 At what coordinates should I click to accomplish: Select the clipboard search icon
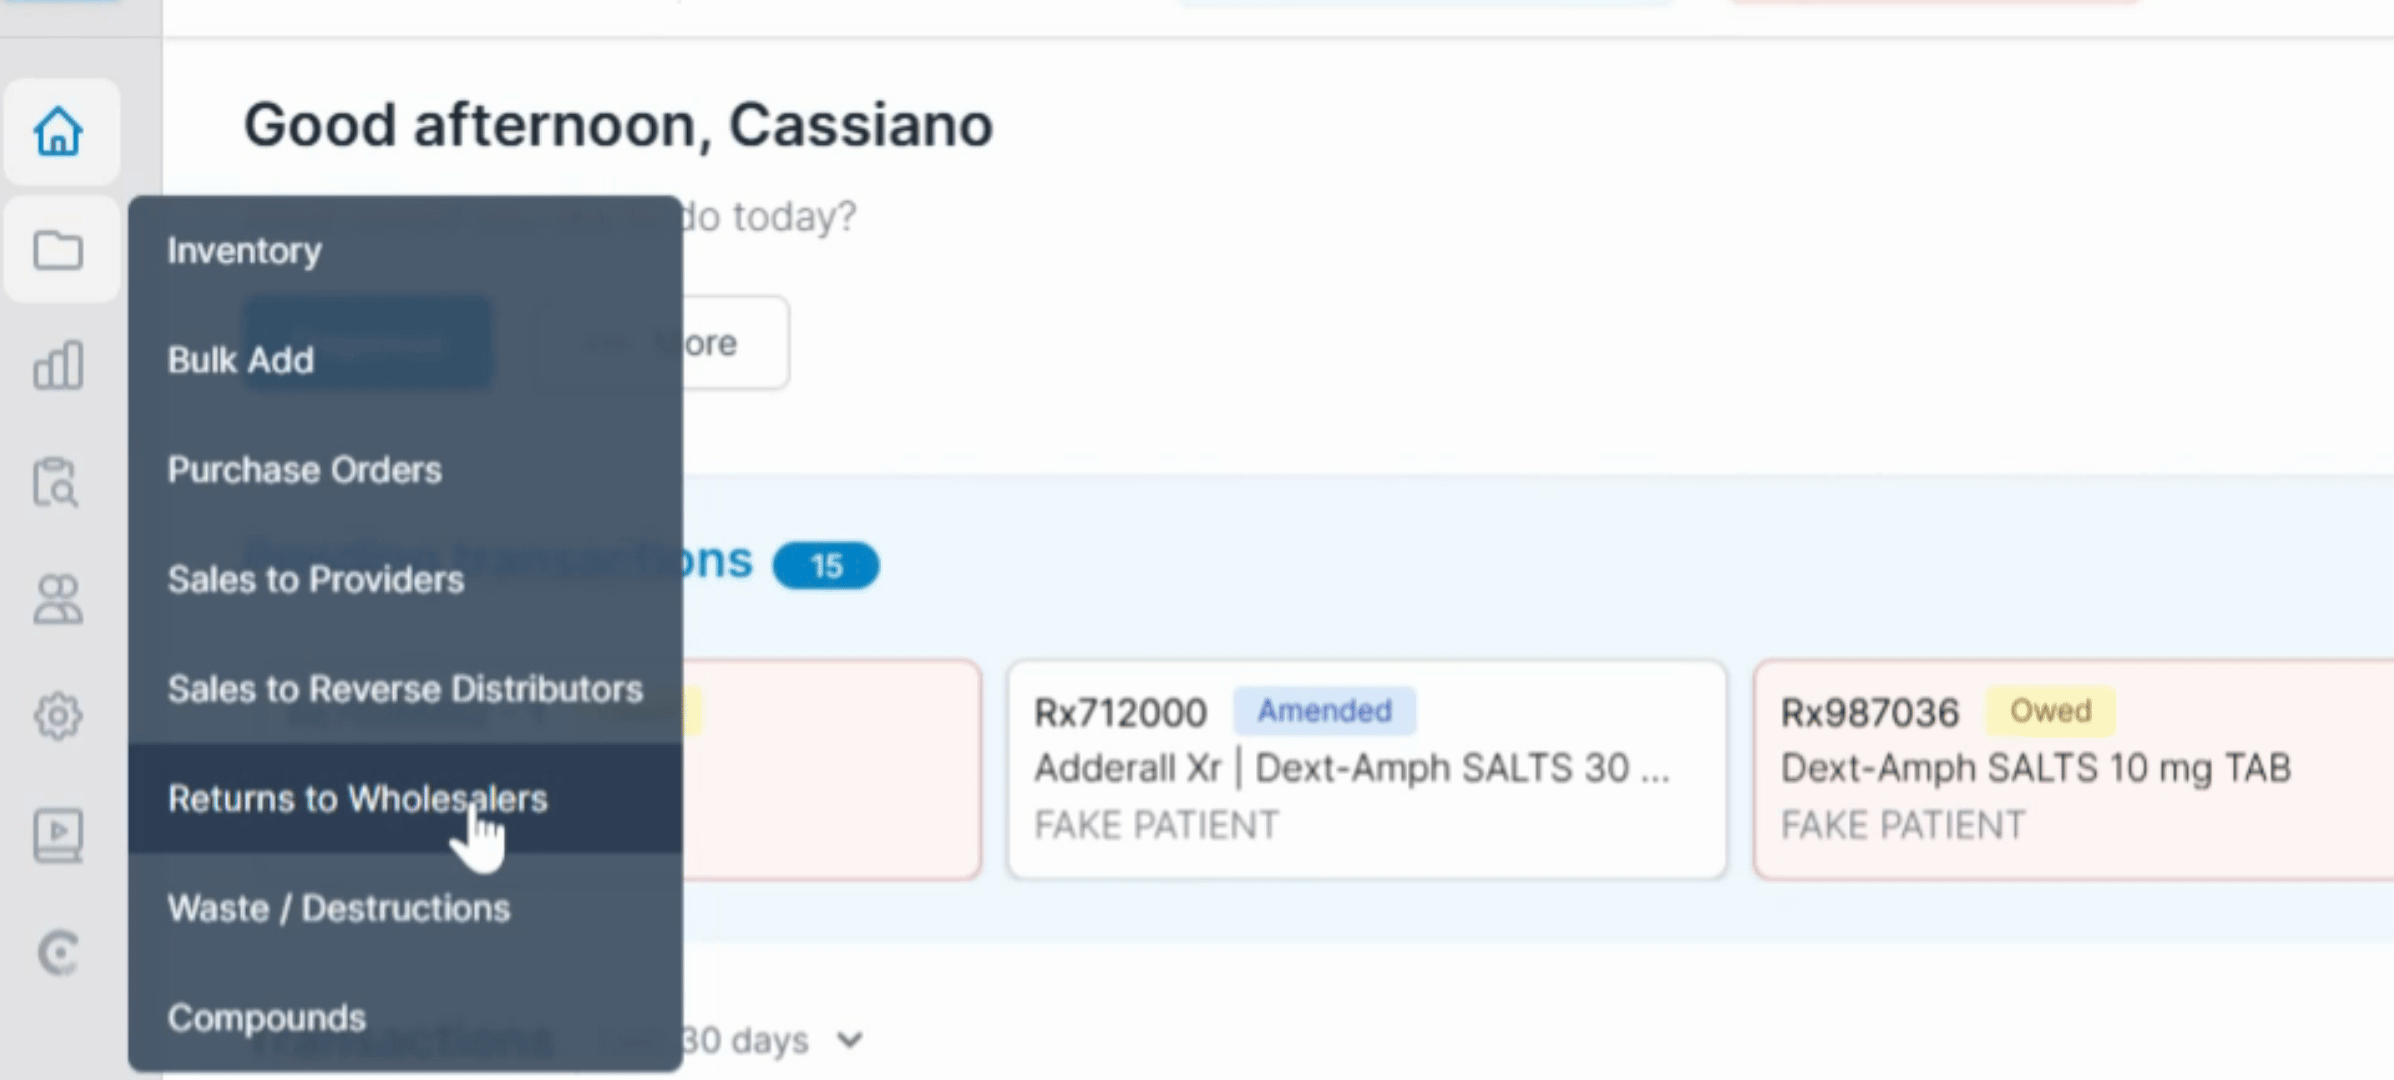point(56,483)
